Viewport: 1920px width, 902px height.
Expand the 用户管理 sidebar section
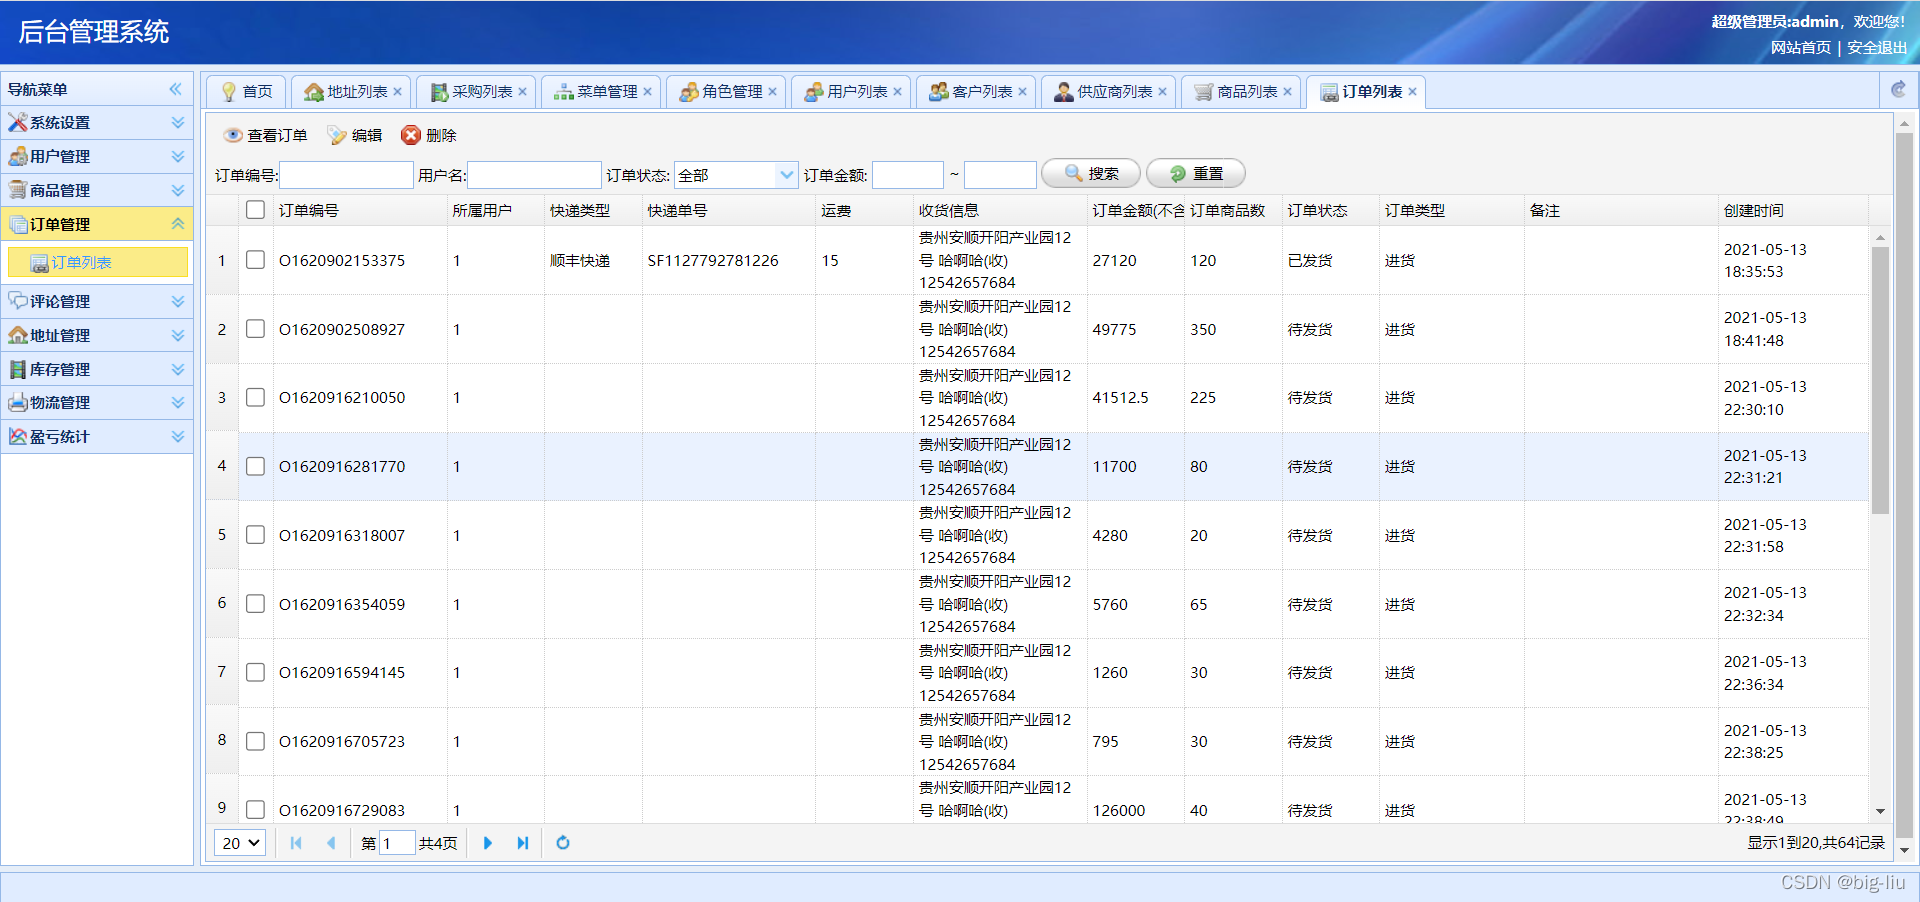point(178,156)
